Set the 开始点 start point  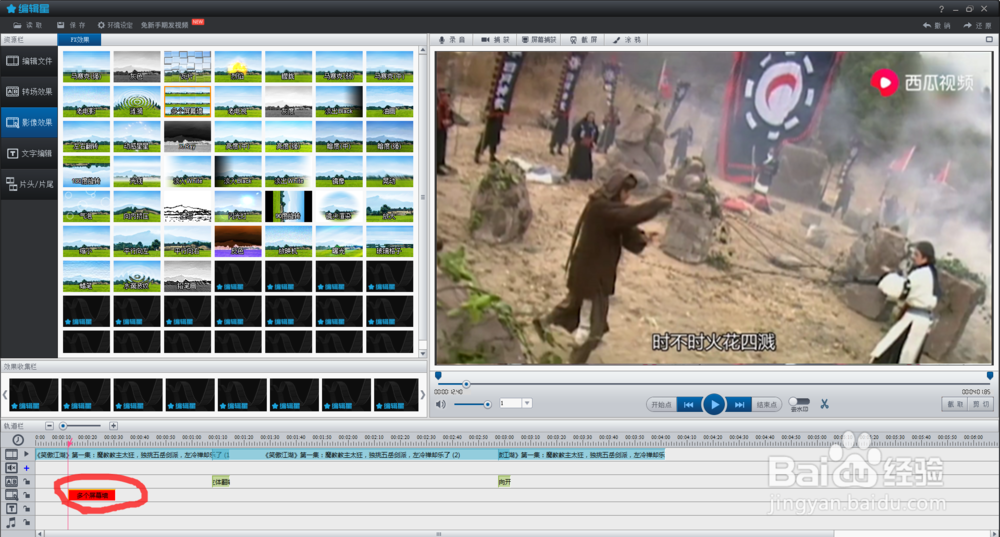coord(661,404)
